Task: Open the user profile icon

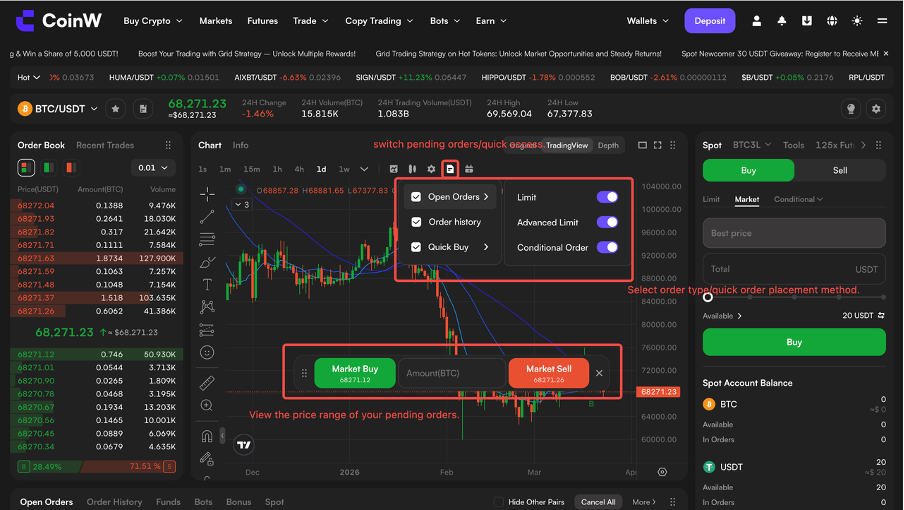Action: (756, 21)
